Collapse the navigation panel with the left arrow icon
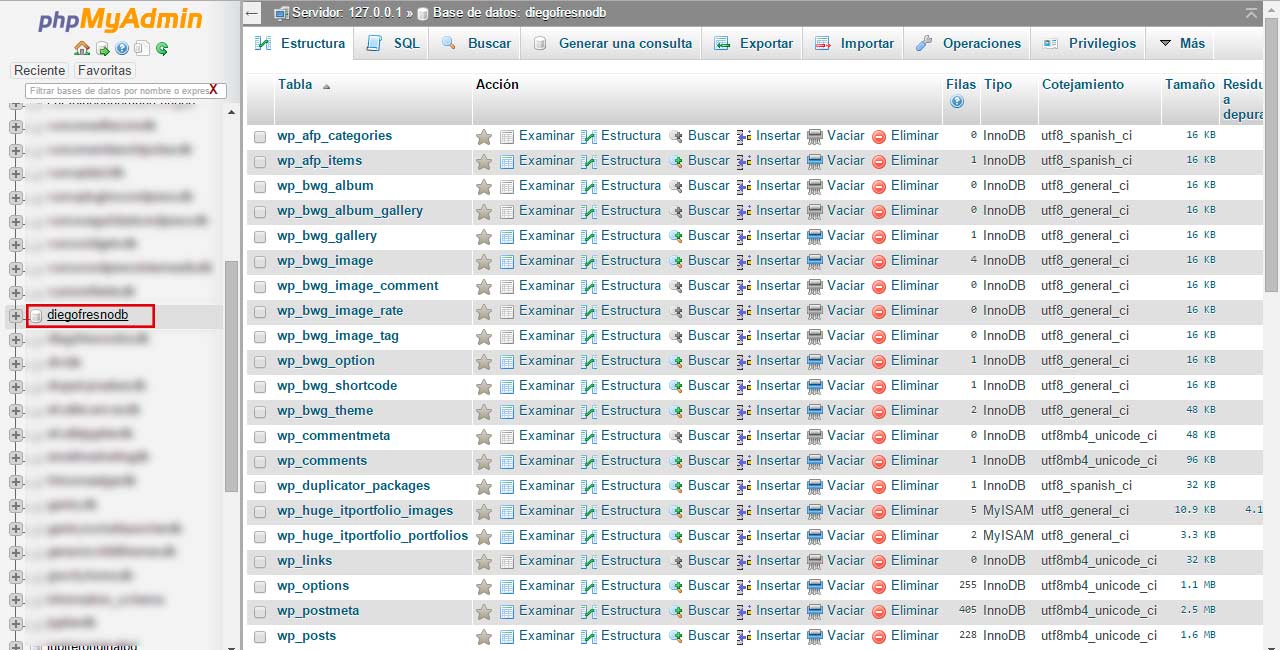1280x650 pixels. pyautogui.click(x=251, y=13)
